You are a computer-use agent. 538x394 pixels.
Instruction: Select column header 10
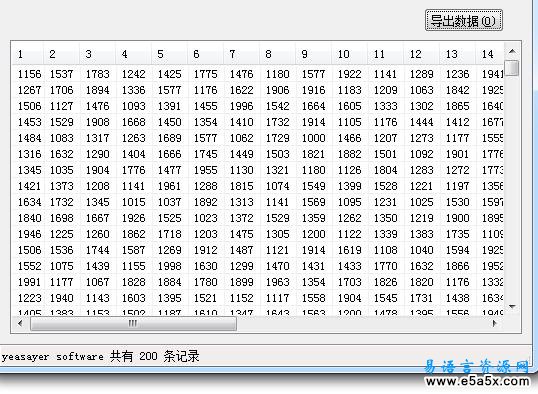pos(349,54)
